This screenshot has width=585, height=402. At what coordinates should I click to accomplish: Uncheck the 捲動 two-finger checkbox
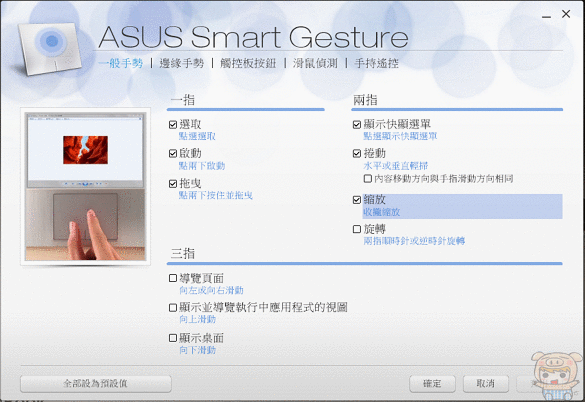pyautogui.click(x=357, y=153)
